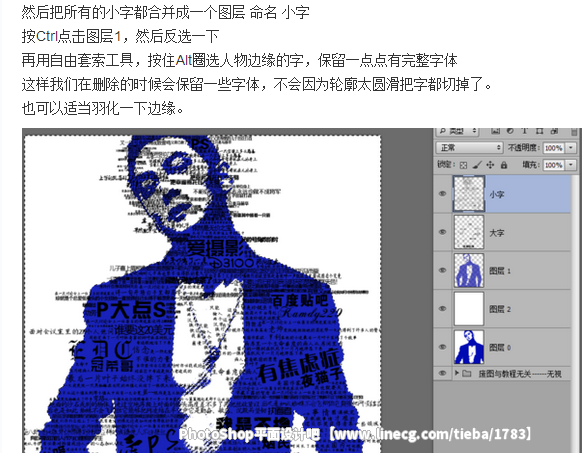Hide the 废图与教程无关 layer group
587x453 pixels.
[x=442, y=373]
